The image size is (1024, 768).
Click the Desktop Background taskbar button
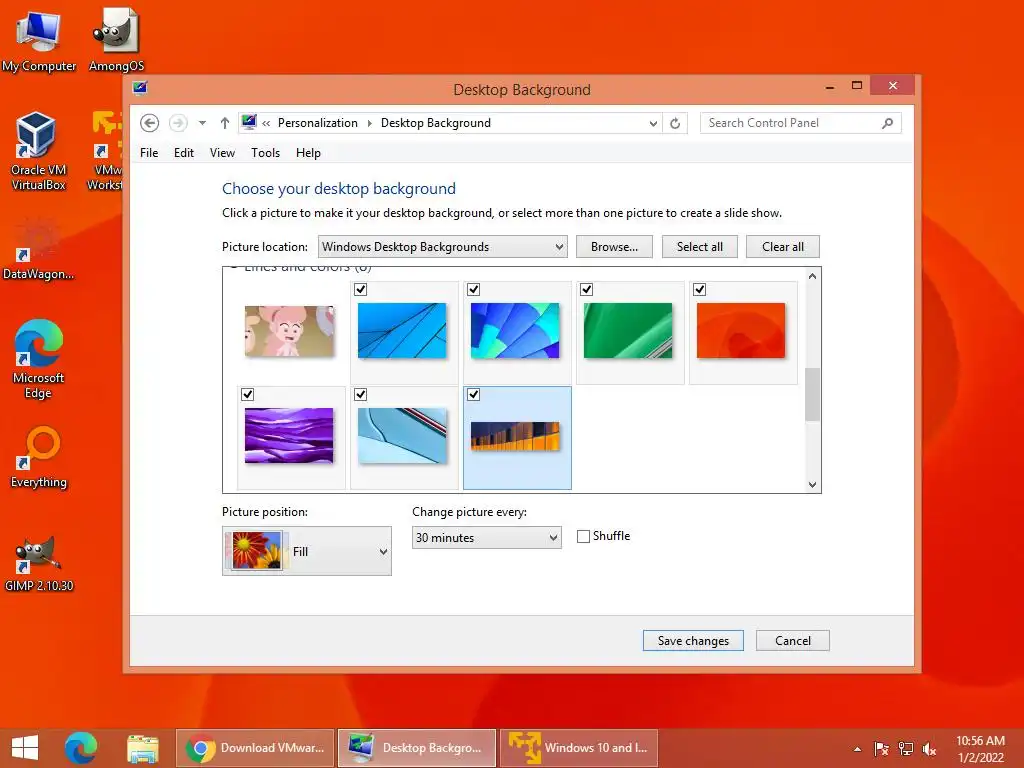[417, 748]
